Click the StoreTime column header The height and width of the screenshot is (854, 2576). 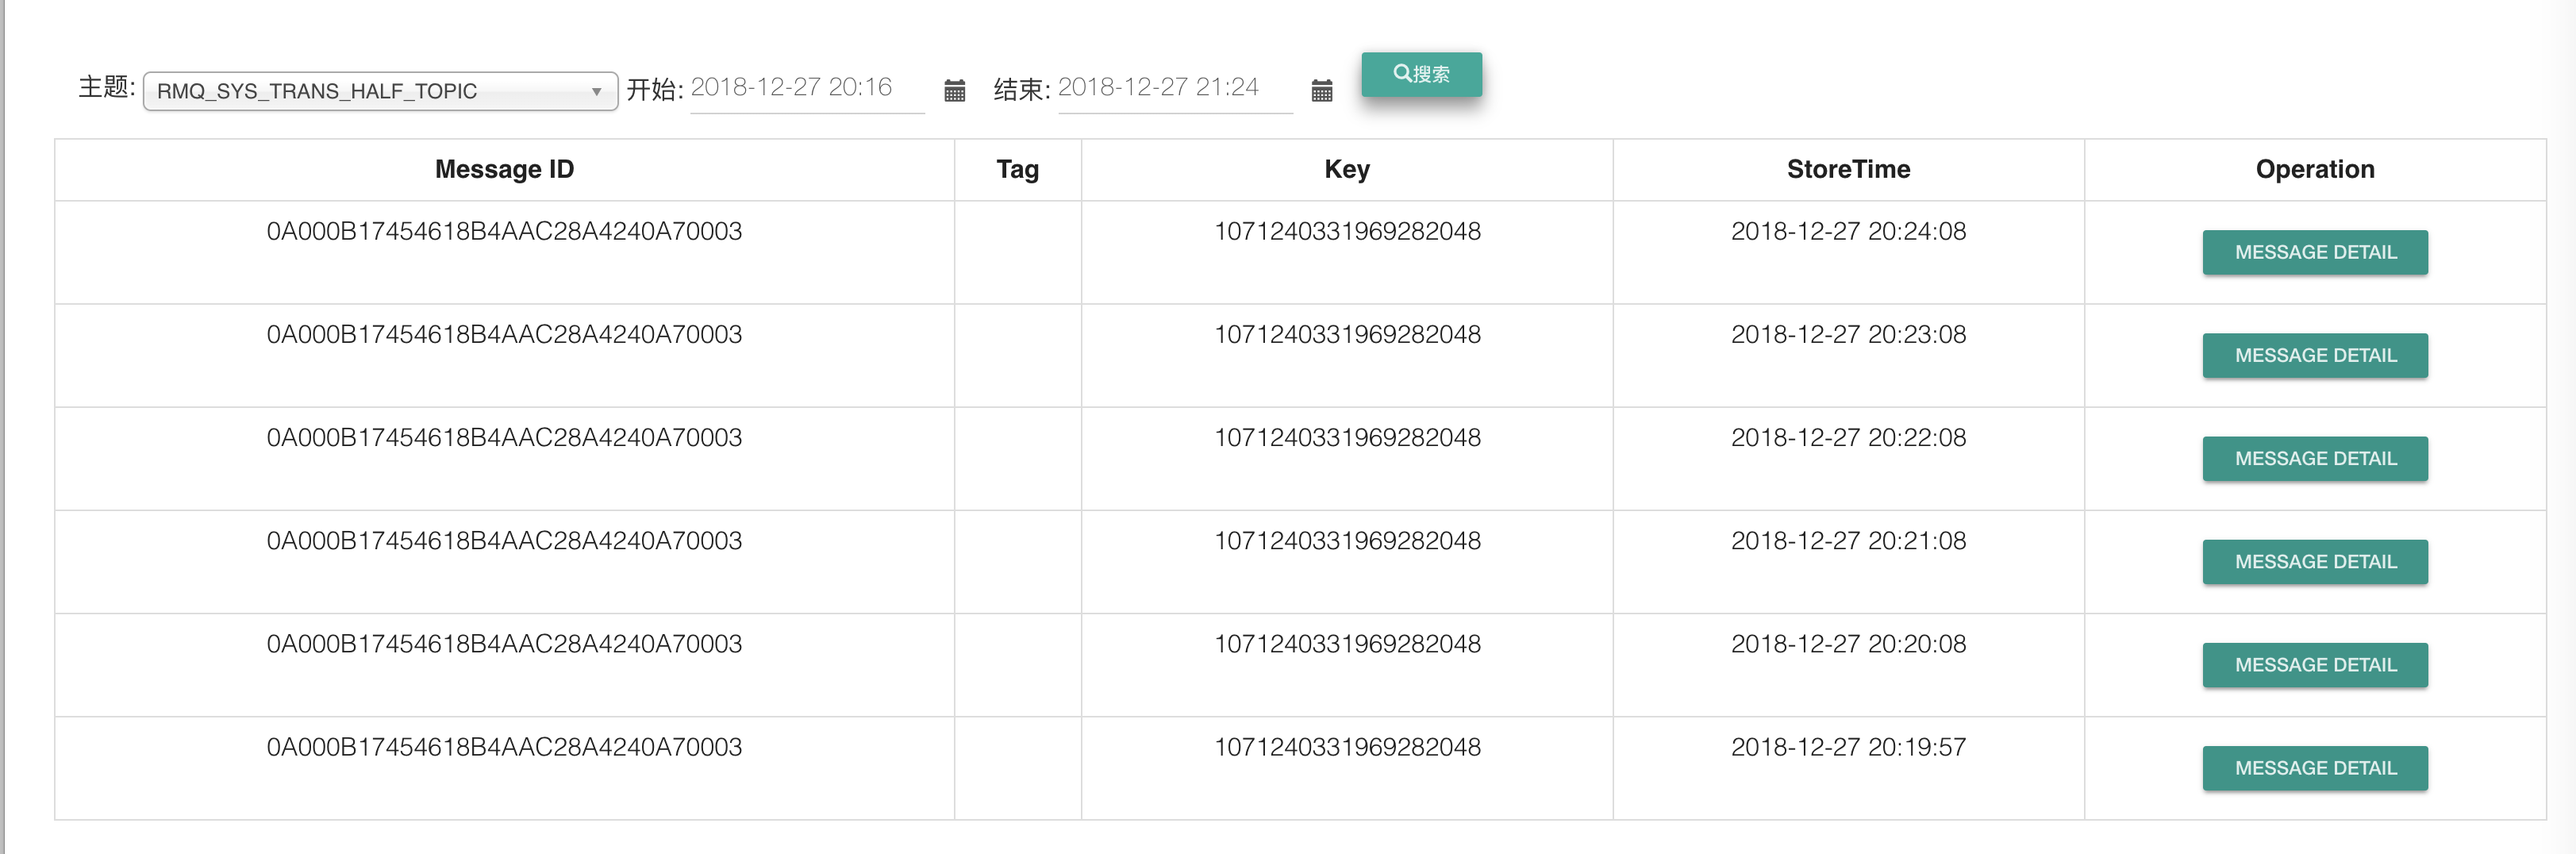pyautogui.click(x=1848, y=169)
